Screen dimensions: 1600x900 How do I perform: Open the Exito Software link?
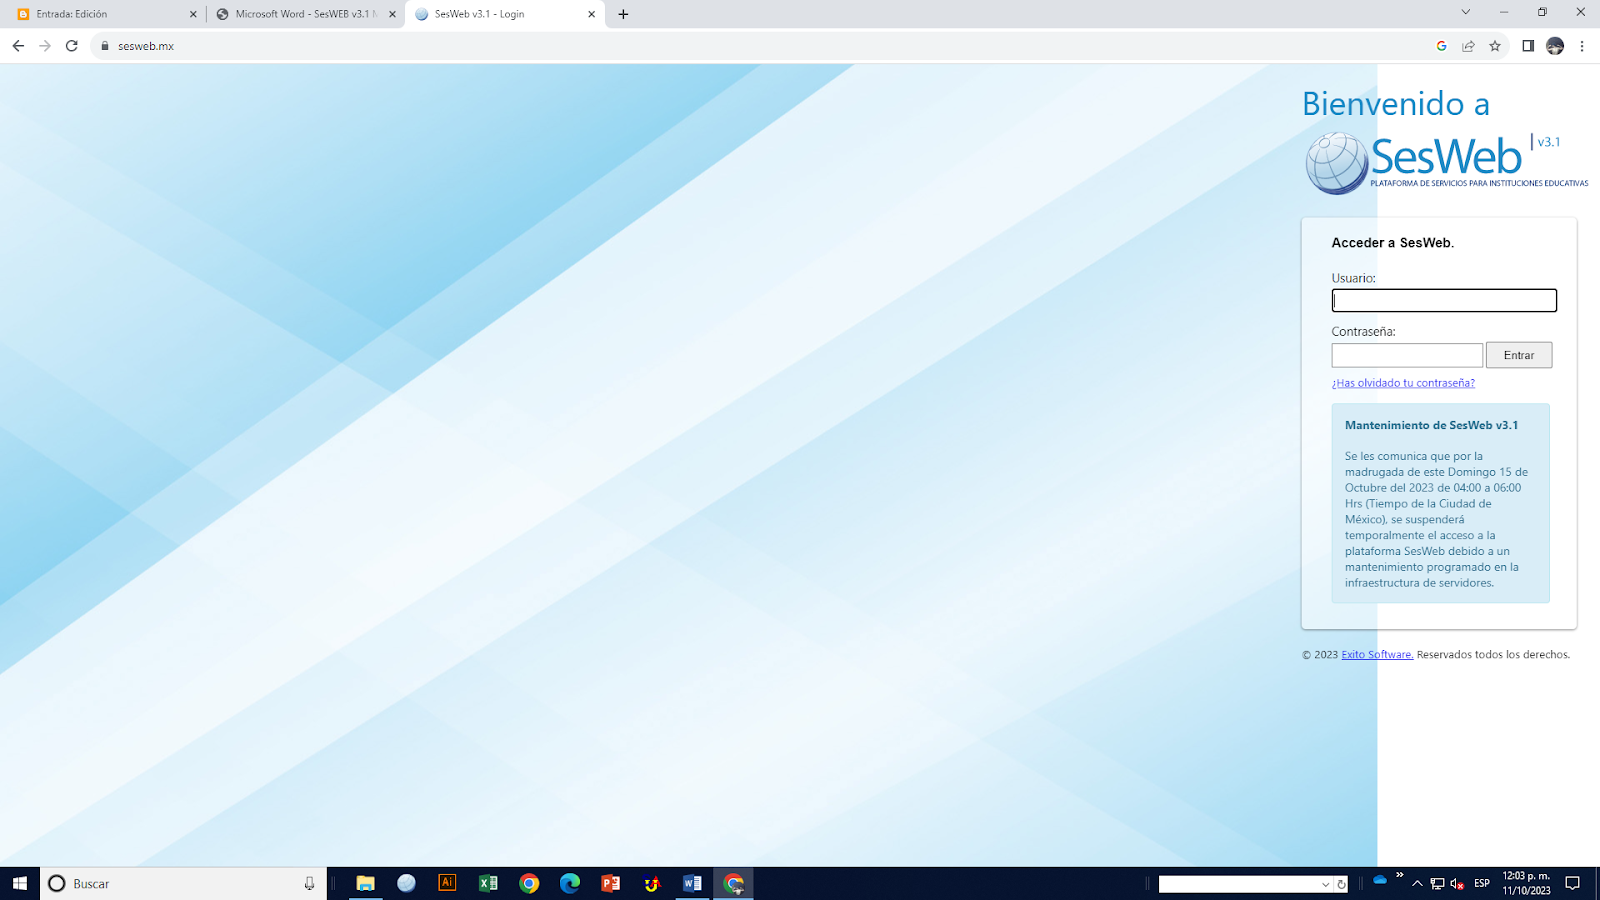tap(1377, 654)
